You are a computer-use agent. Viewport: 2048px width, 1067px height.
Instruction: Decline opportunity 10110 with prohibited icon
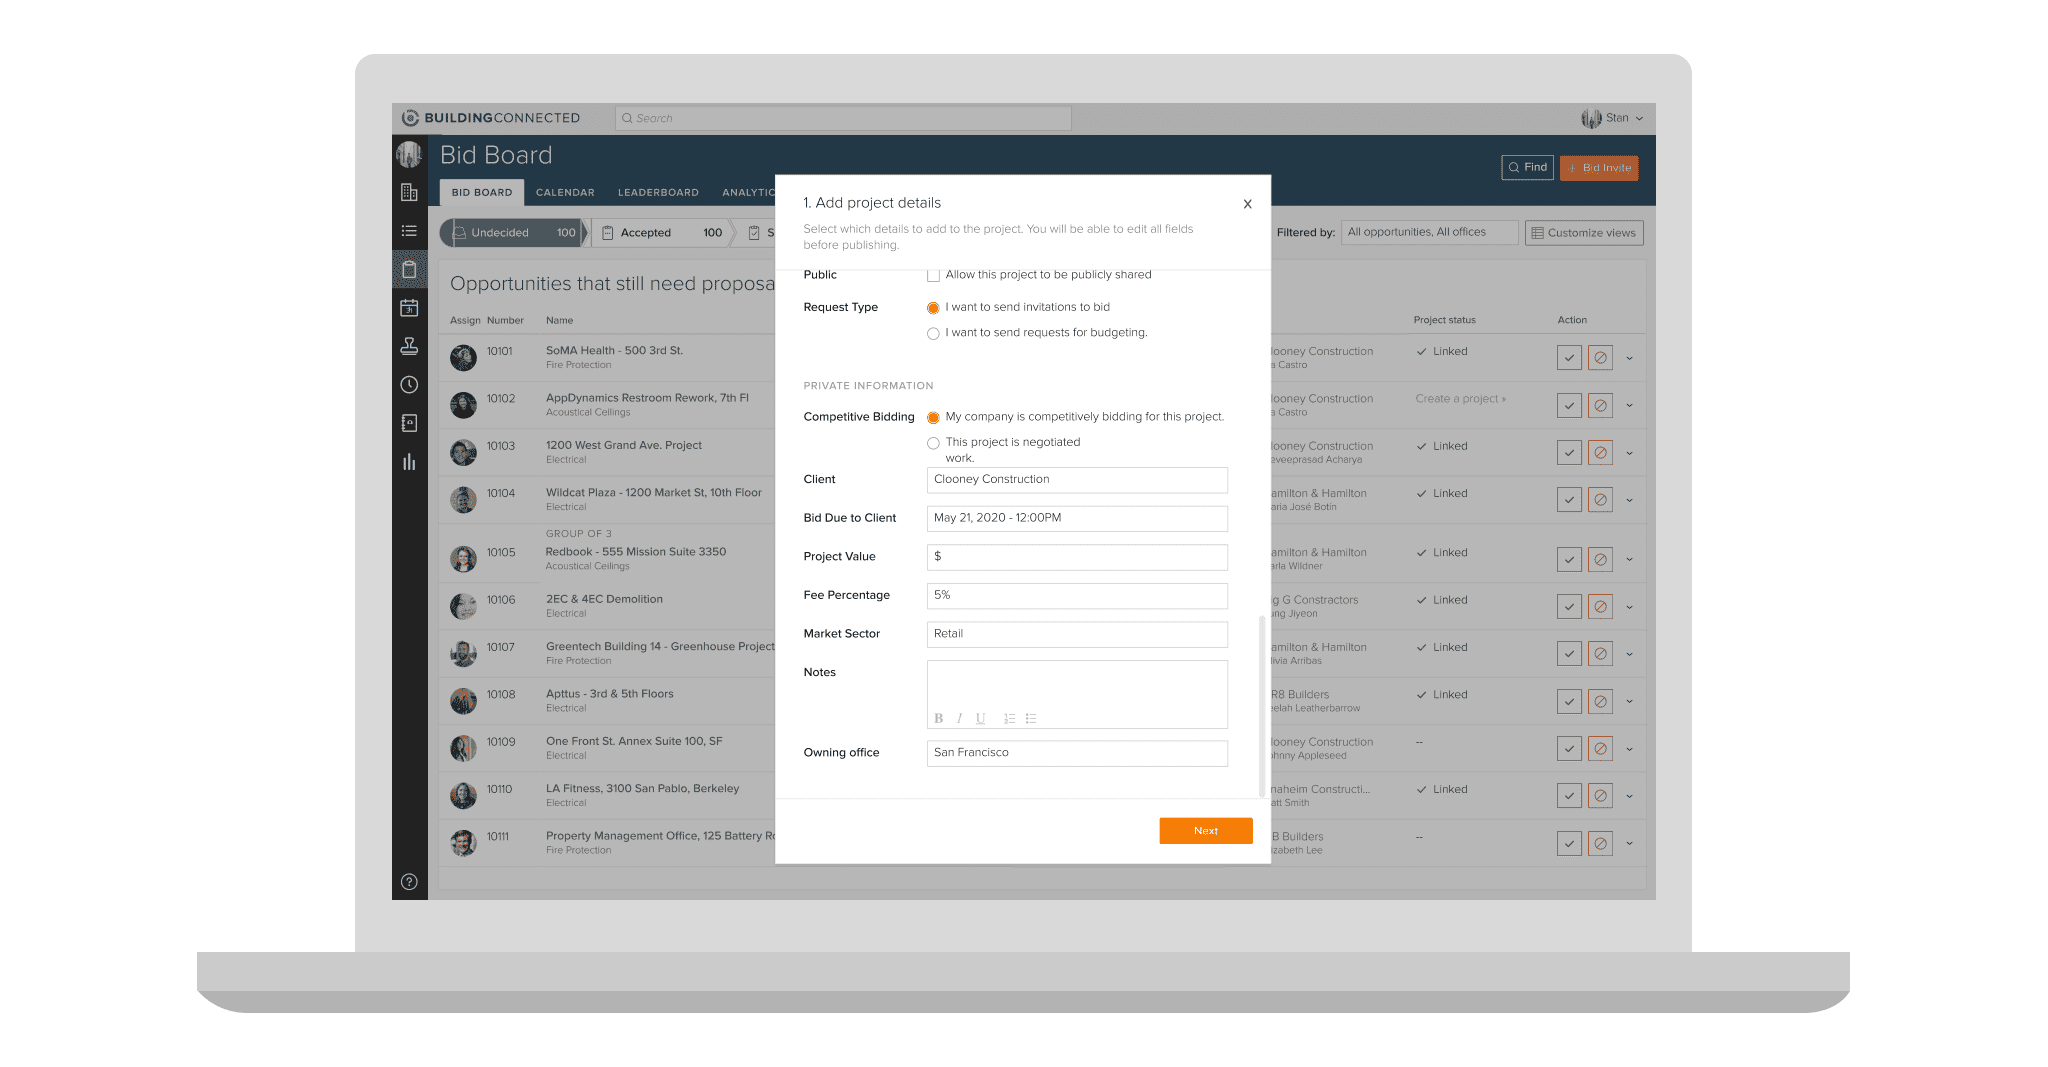(x=1600, y=796)
